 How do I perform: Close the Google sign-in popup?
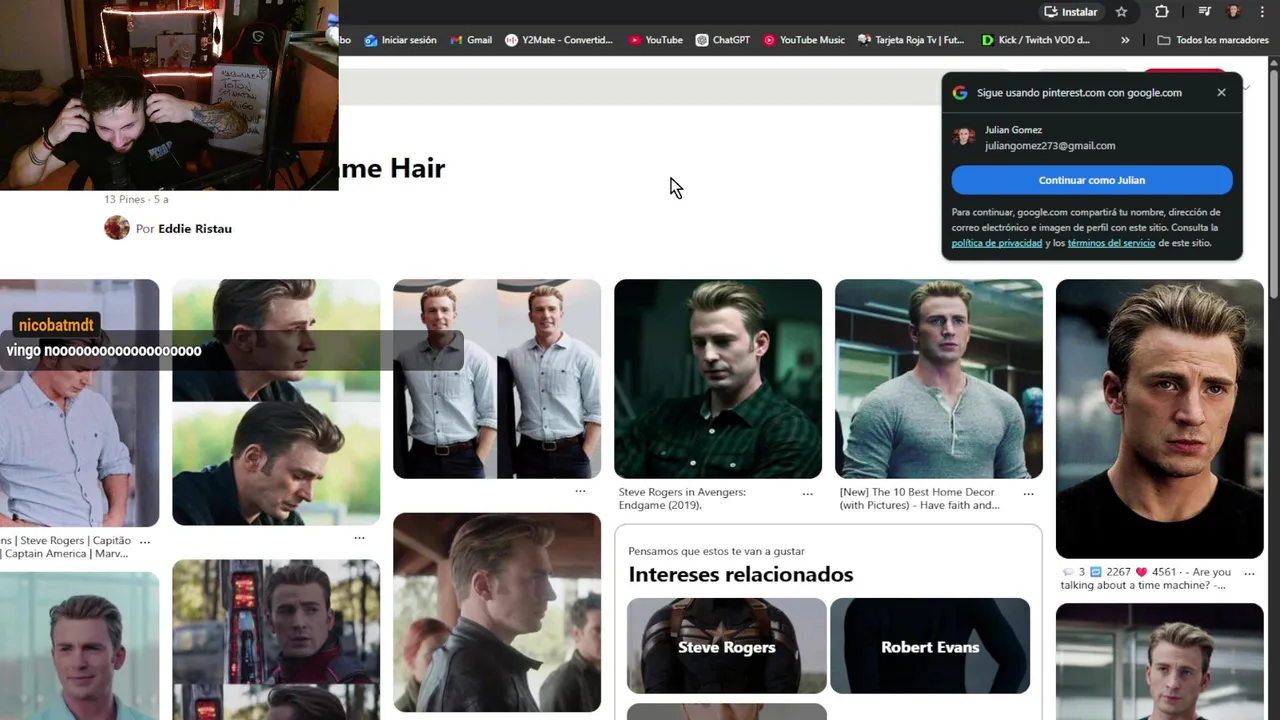[1221, 92]
